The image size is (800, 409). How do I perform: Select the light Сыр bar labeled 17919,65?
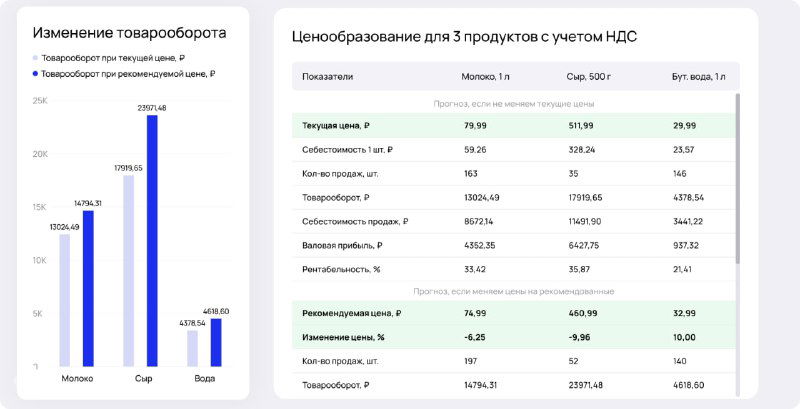(x=128, y=270)
